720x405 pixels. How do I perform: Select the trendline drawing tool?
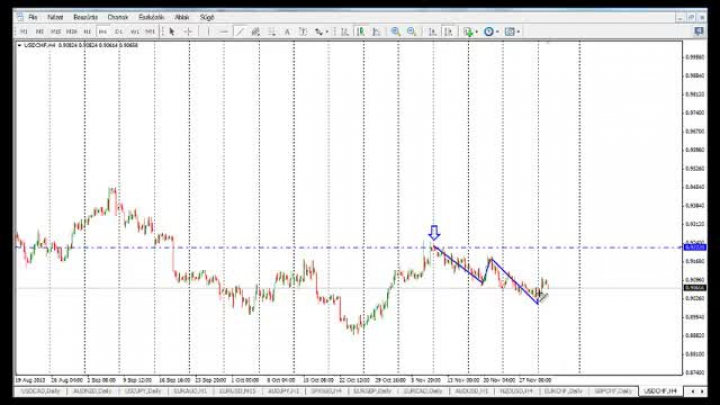[240, 32]
